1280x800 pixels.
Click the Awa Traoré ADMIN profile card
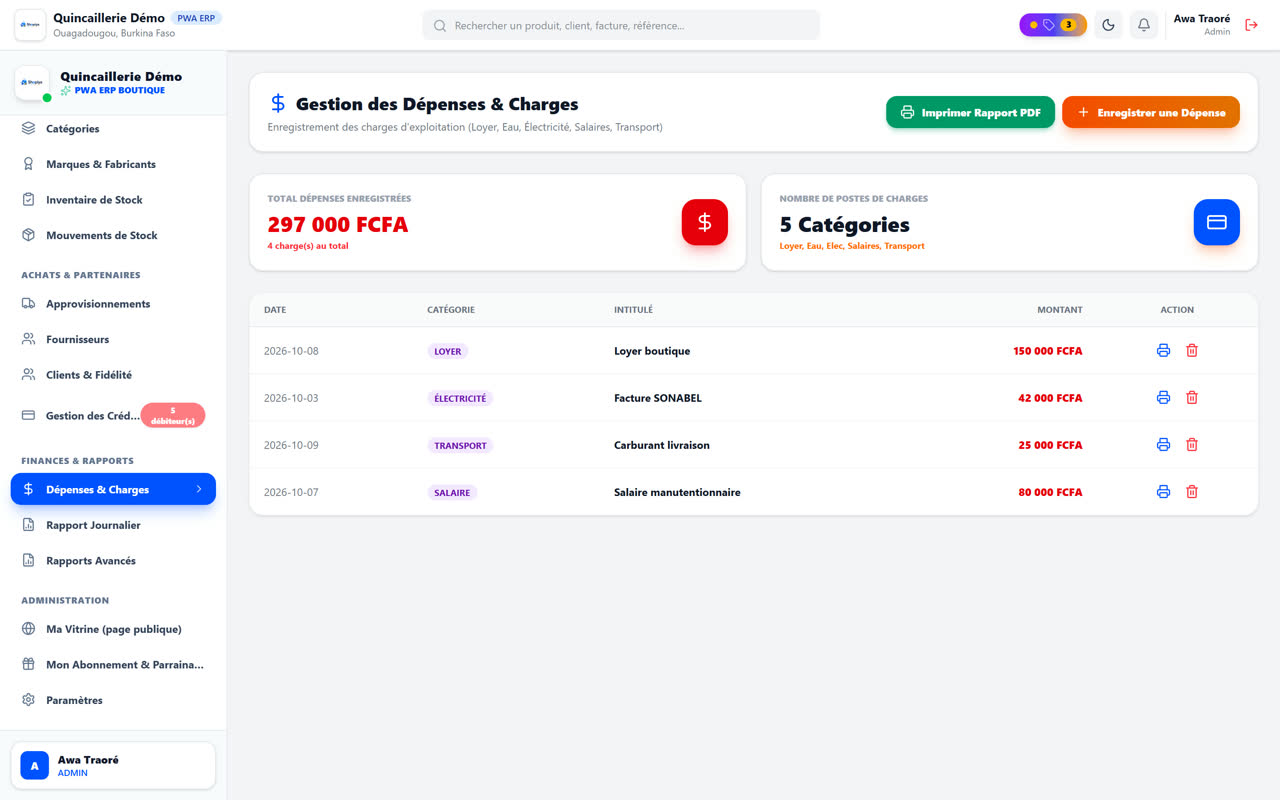point(113,766)
